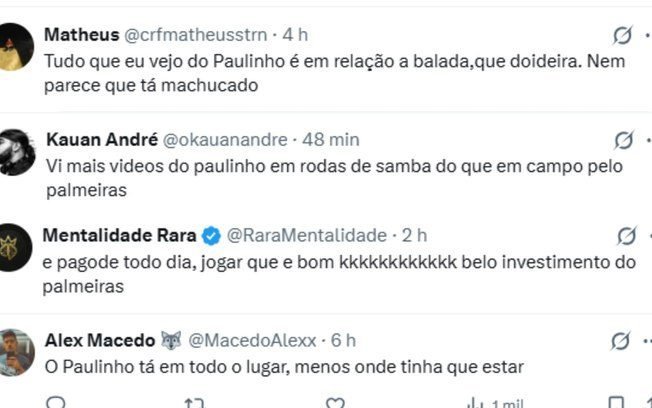
Task: Click Alex Macedo's profile photo
Action: coord(17,351)
